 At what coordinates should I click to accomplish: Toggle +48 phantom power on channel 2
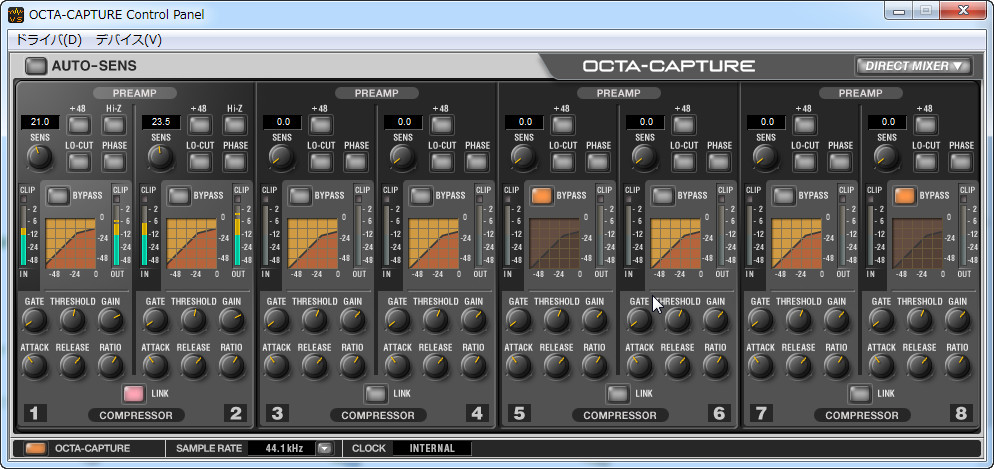click(x=201, y=123)
